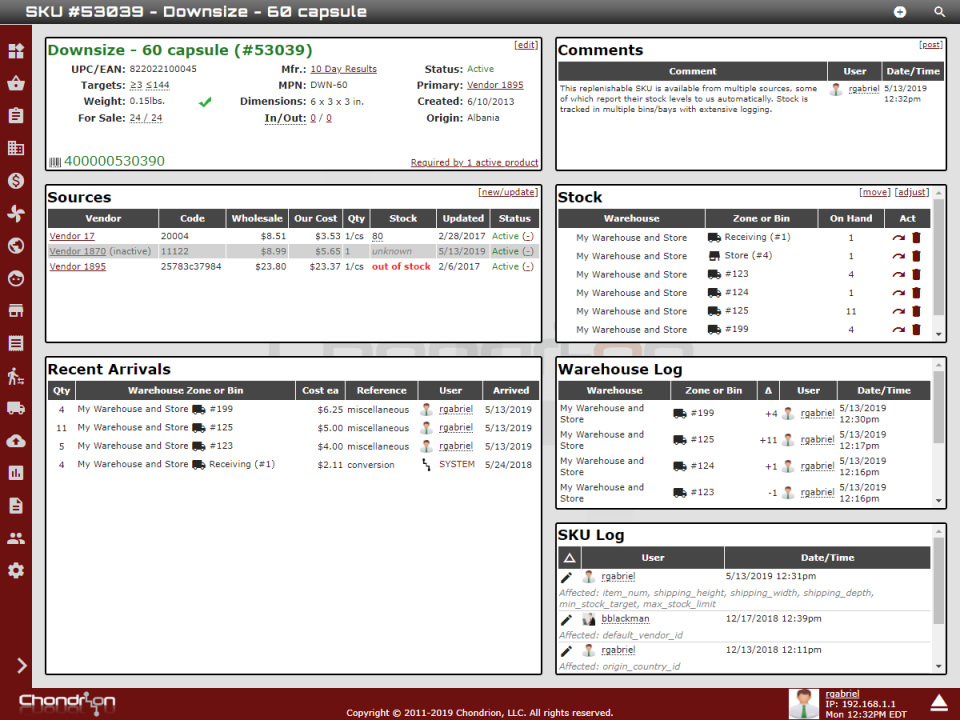Image resolution: width=960 pixels, height=720 pixels.
Task: Open the receipt list icon in sidebar
Action: pyautogui.click(x=16, y=343)
